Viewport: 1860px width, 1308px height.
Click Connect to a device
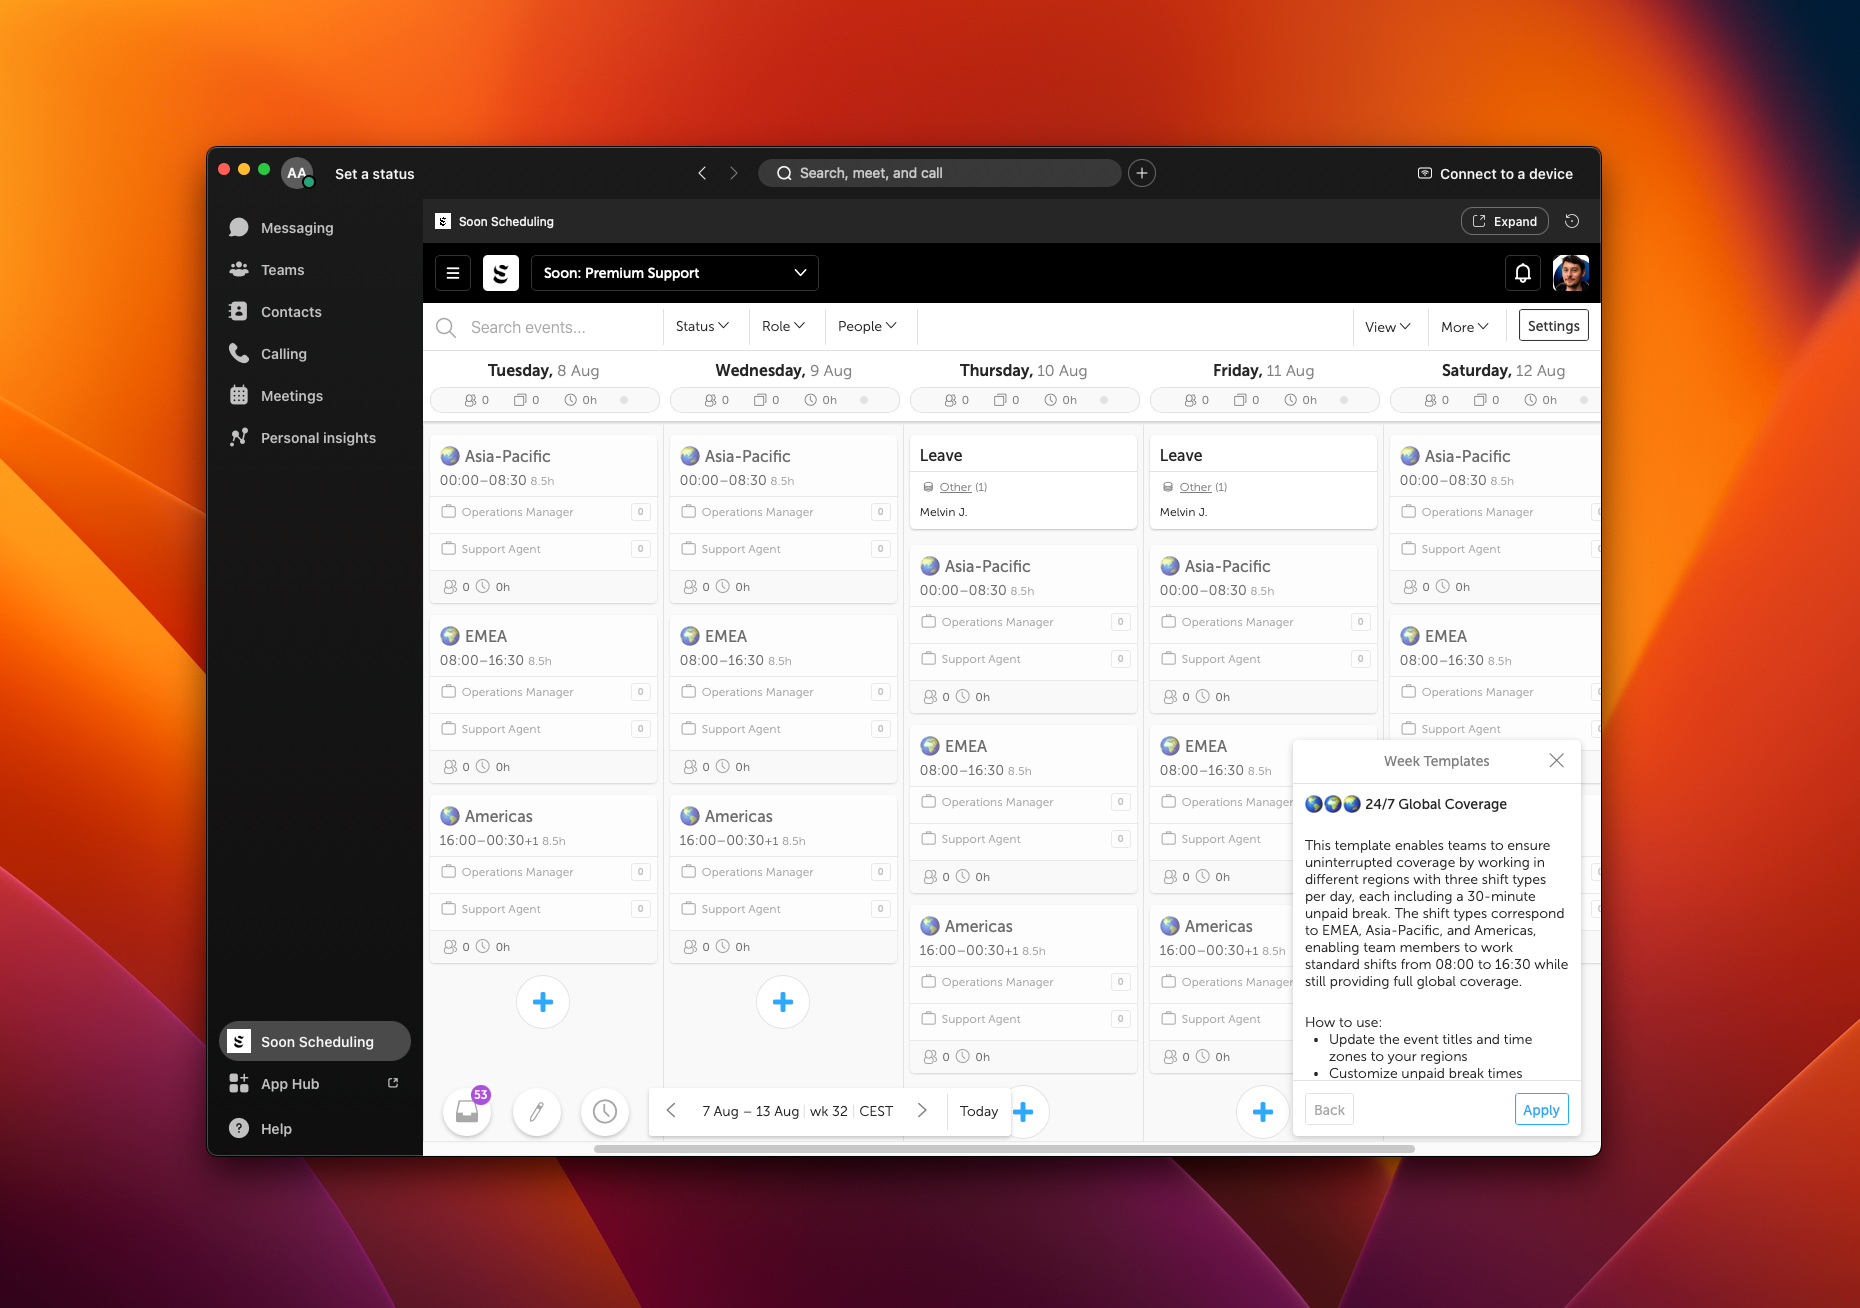point(1495,174)
